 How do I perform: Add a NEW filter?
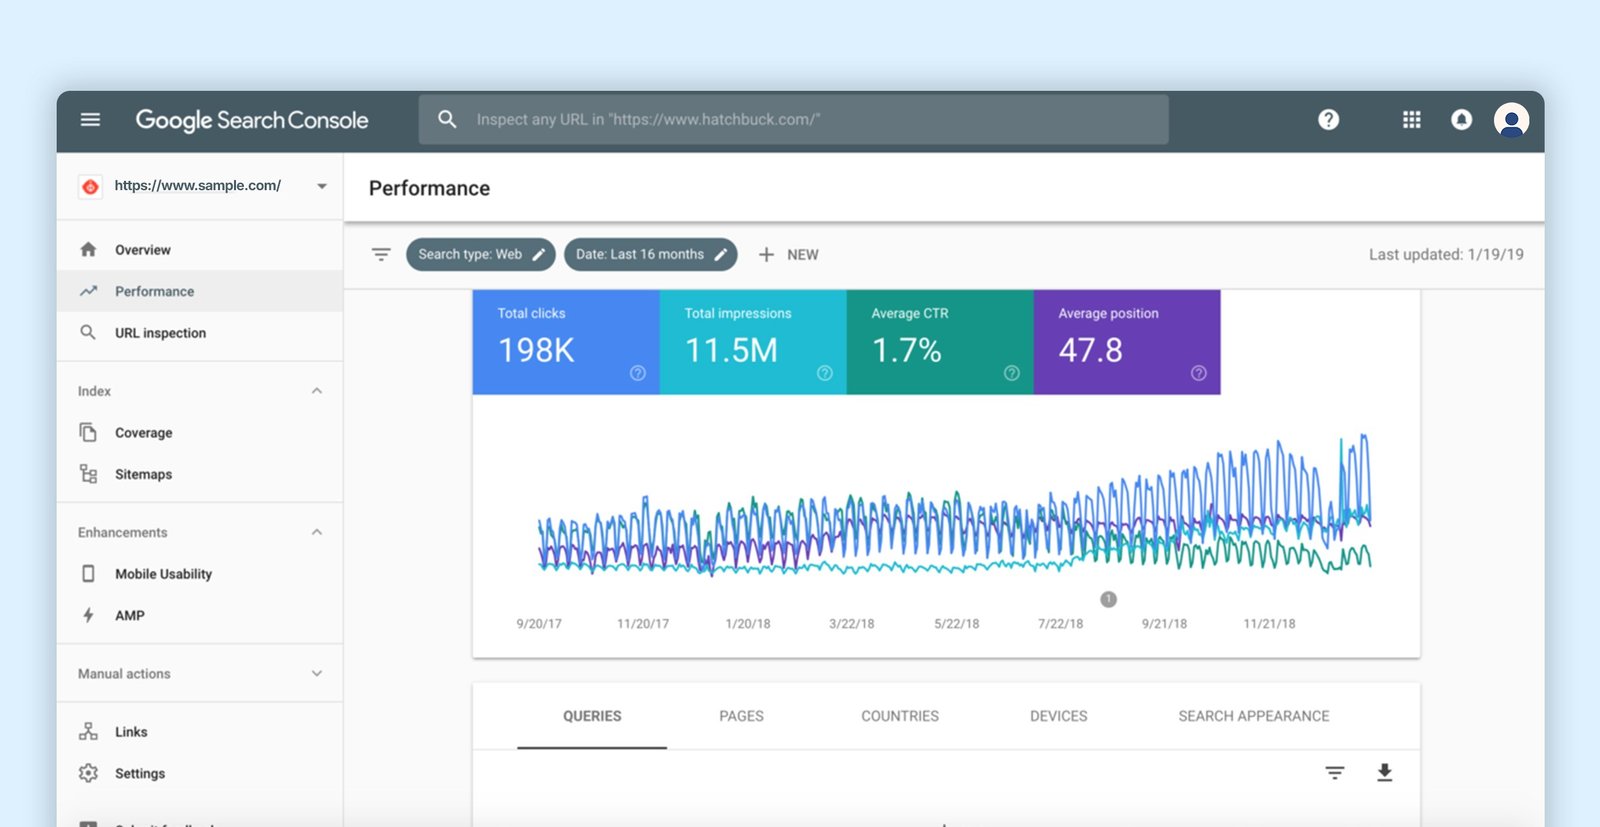pos(788,255)
